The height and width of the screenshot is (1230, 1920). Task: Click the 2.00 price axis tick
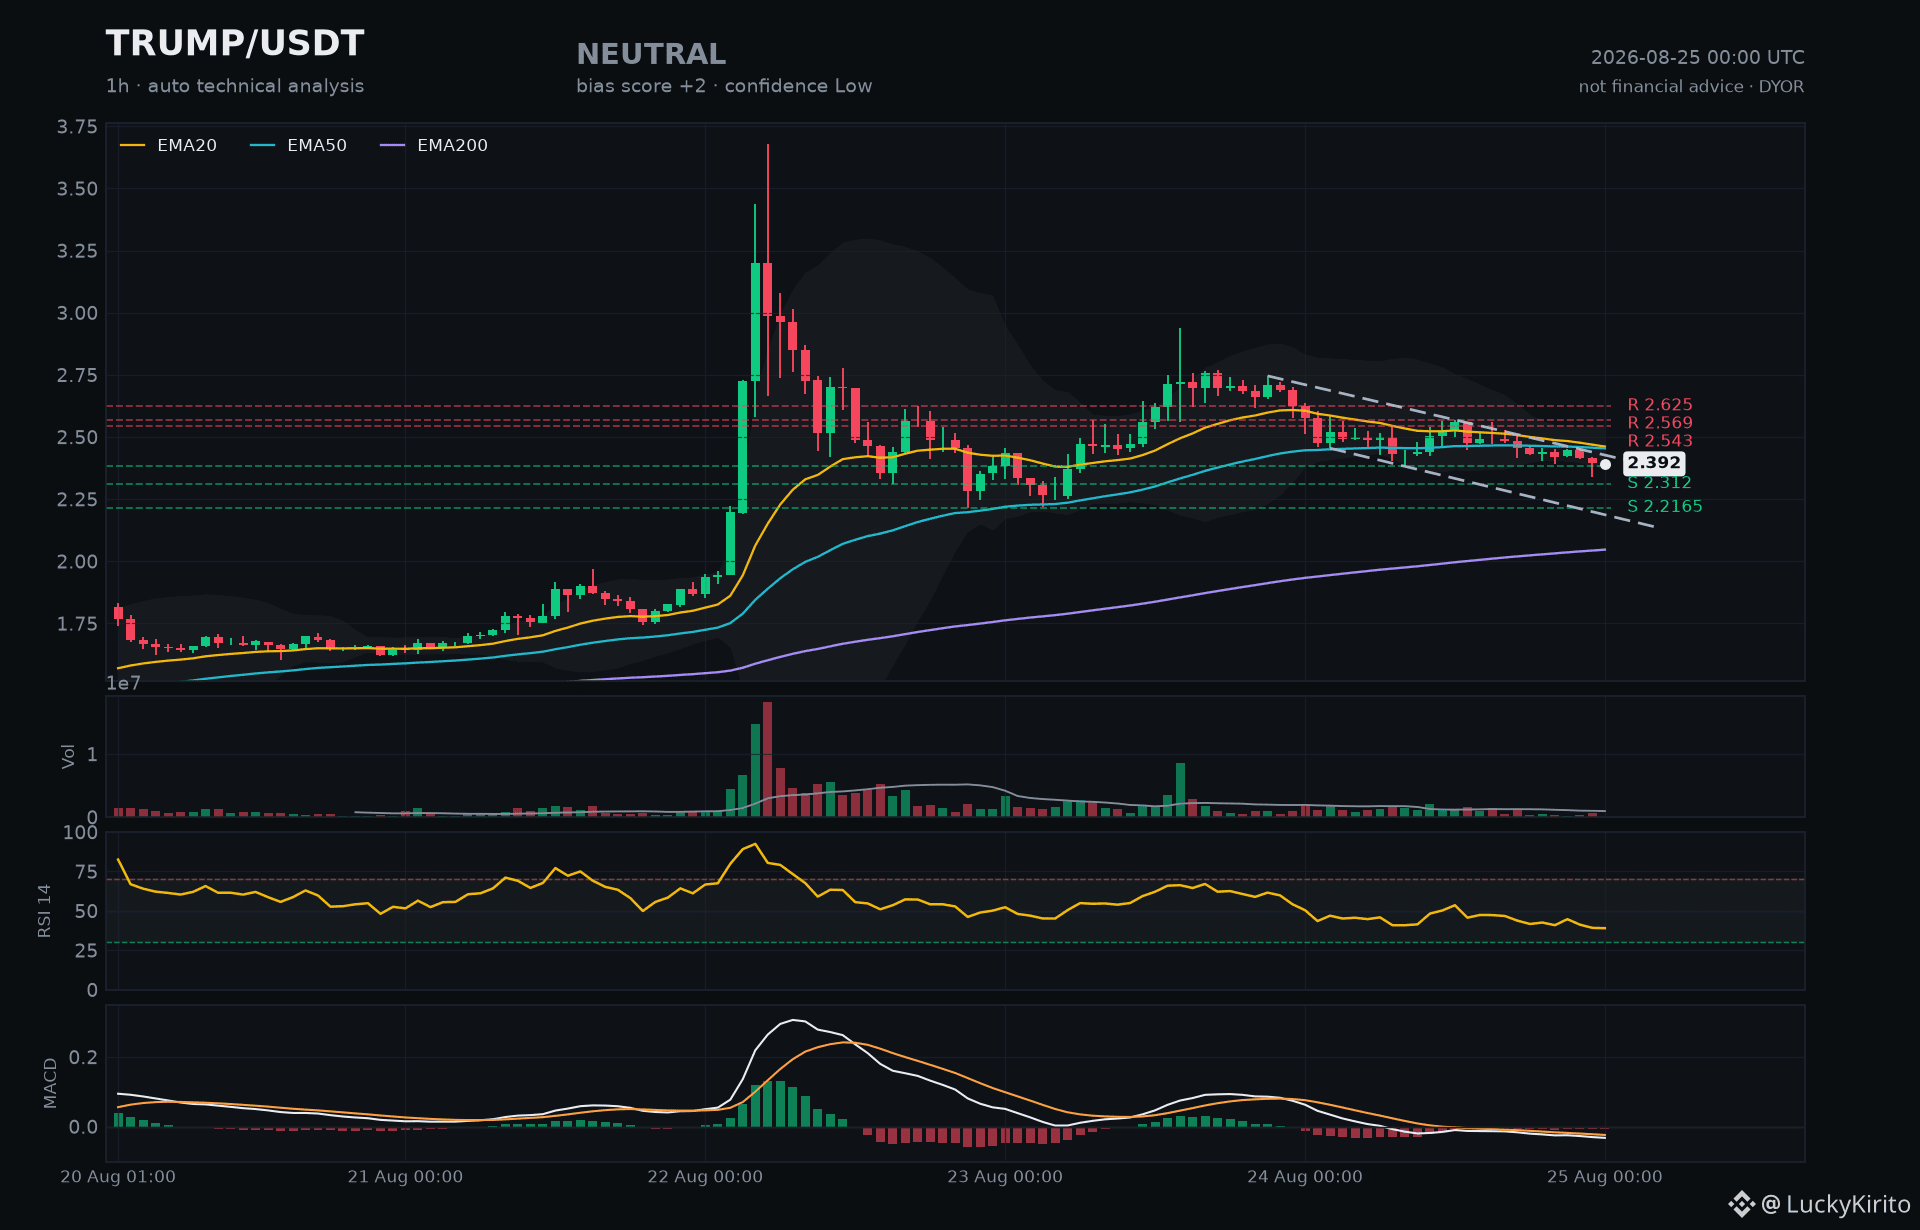(77, 562)
